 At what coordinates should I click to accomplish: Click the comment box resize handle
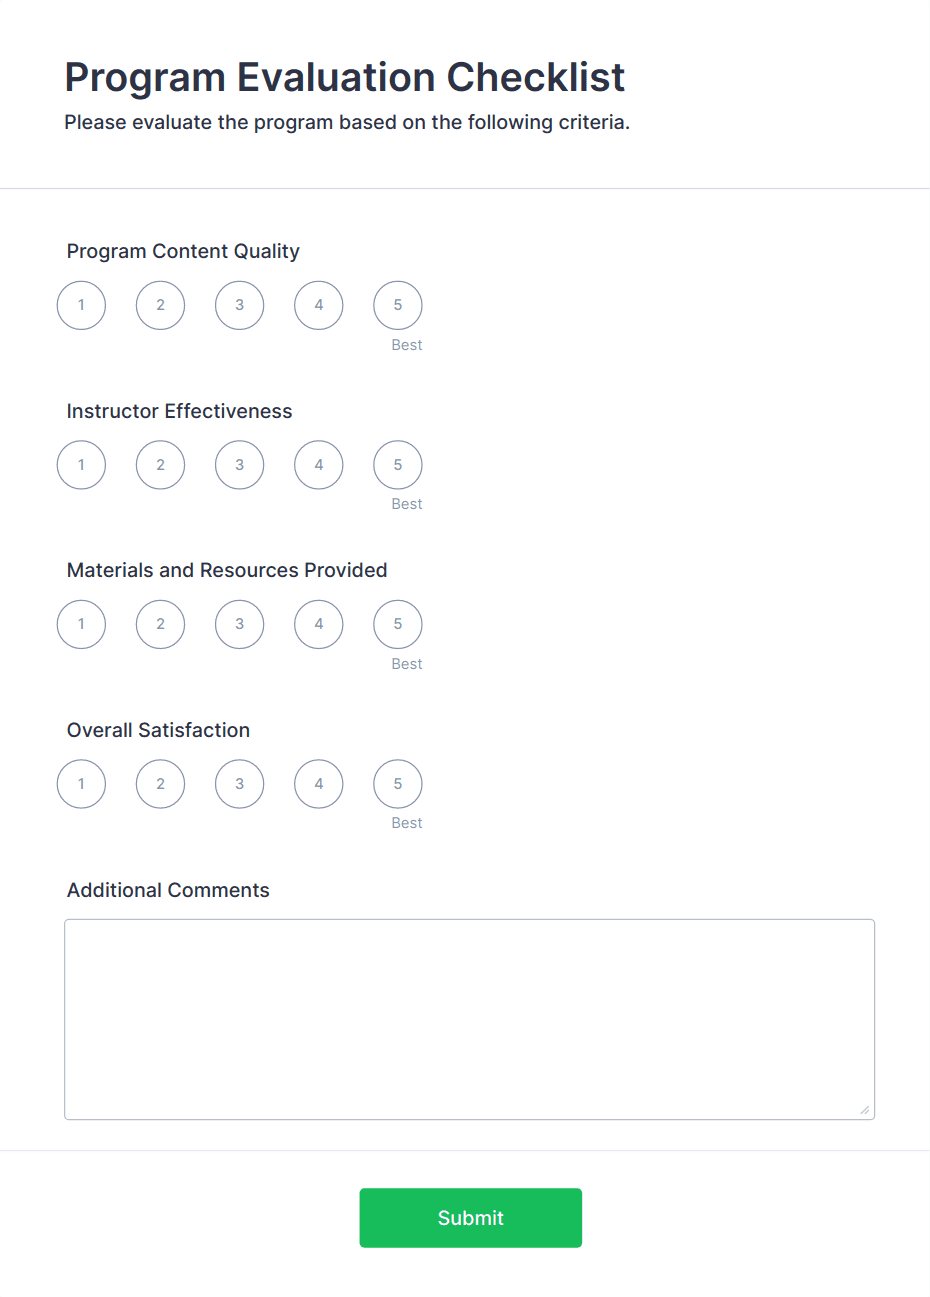click(863, 1108)
